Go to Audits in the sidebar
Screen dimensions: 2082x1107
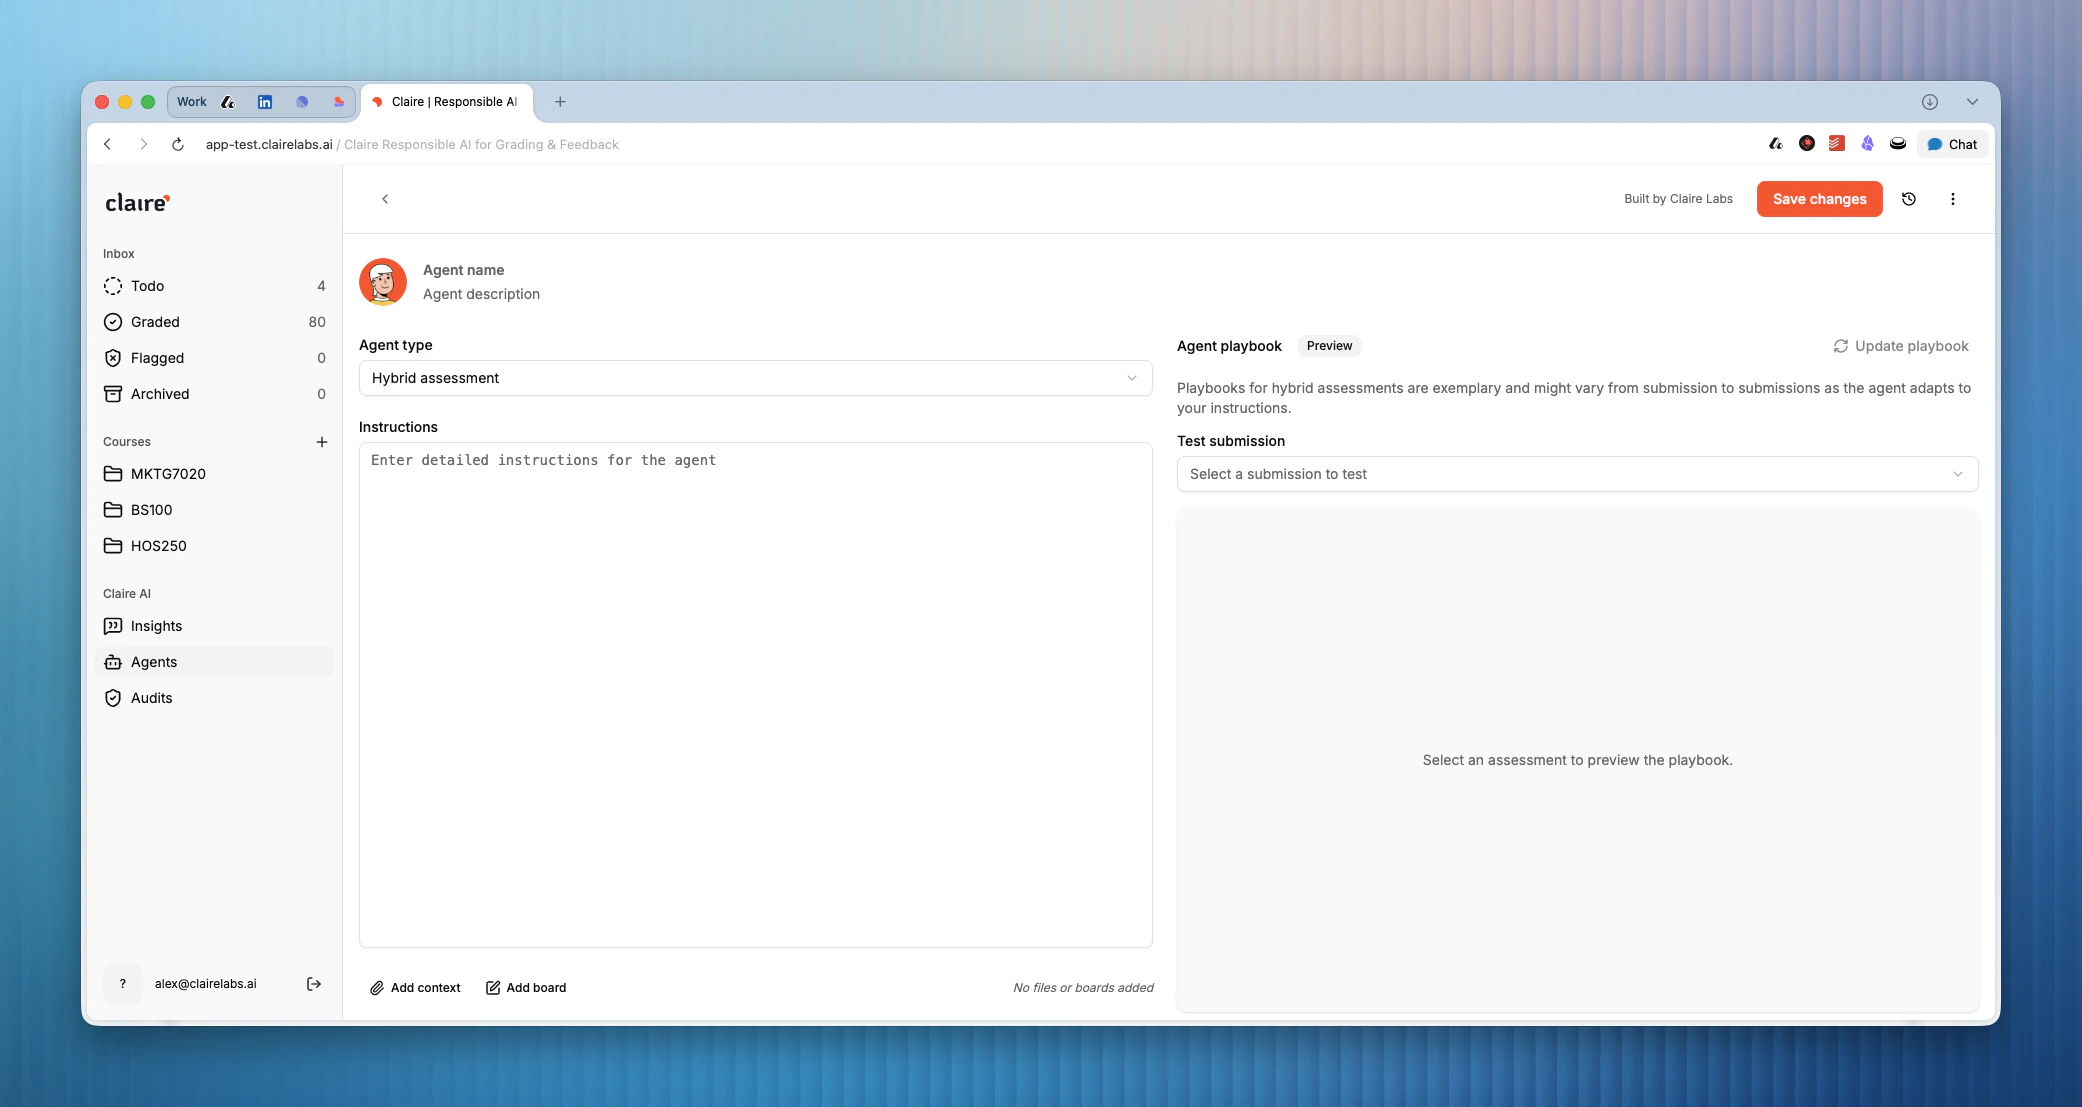pos(151,698)
